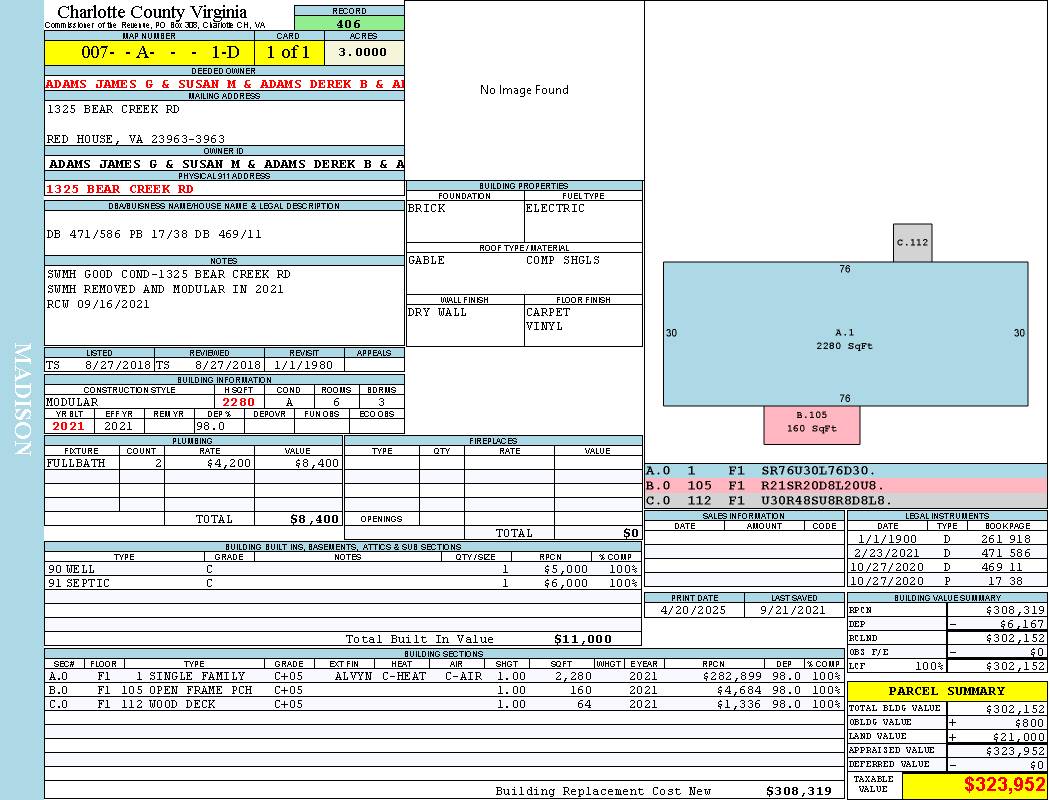Click the listed date TS 8/27/2018
Viewport: 1050px width, 800px height.
point(98,366)
